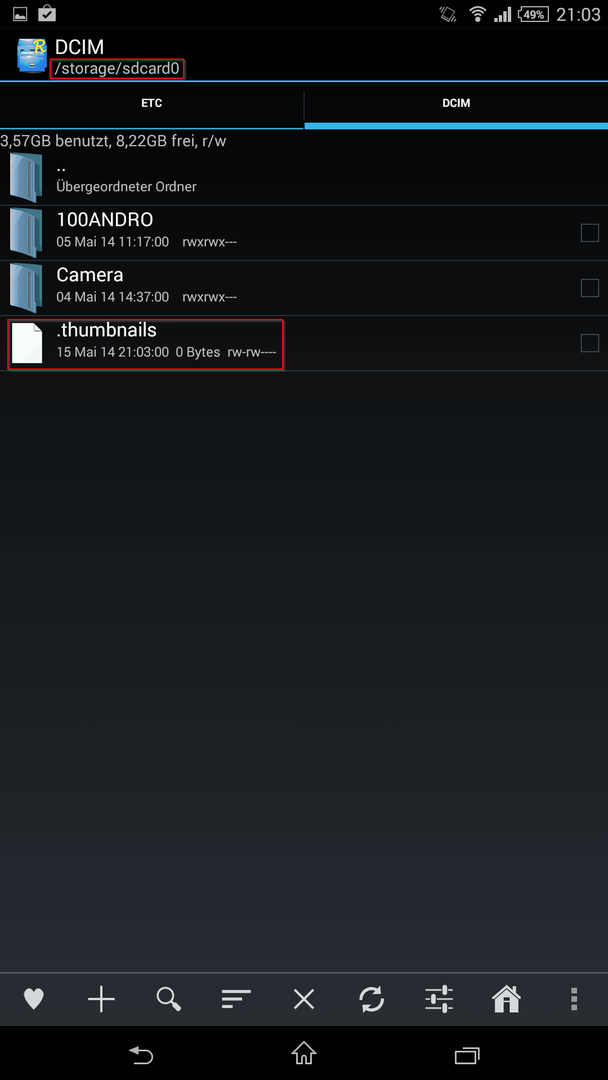Screen dimensions: 608x1080
Task: Go up via Übergeordneter Ordner entry
Action: [x=304, y=177]
